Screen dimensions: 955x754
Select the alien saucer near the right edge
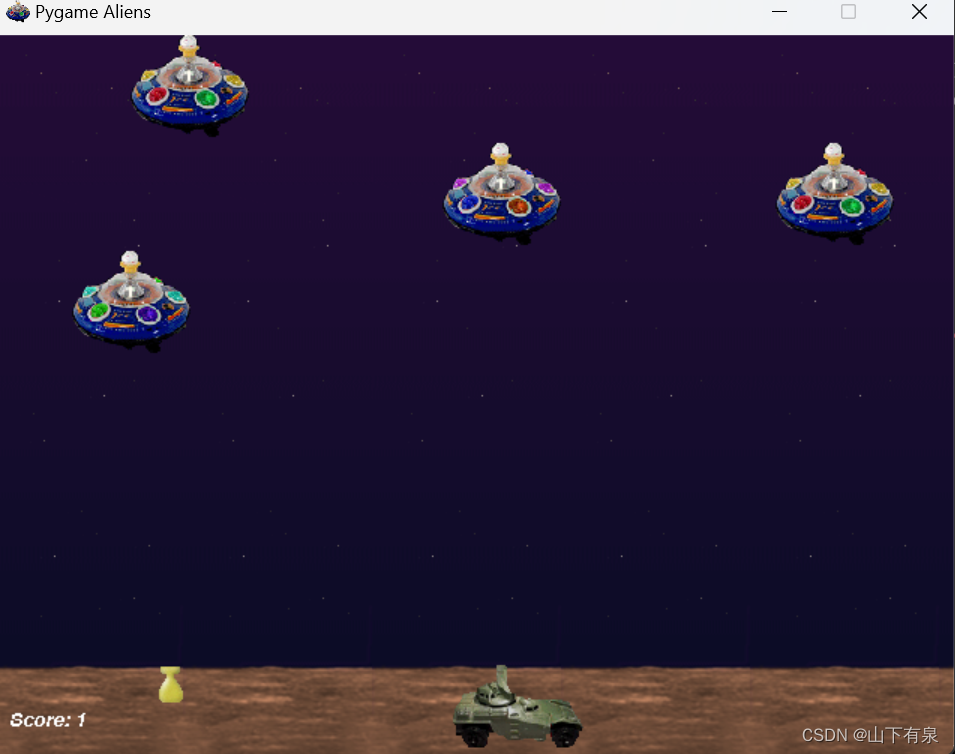point(834,193)
